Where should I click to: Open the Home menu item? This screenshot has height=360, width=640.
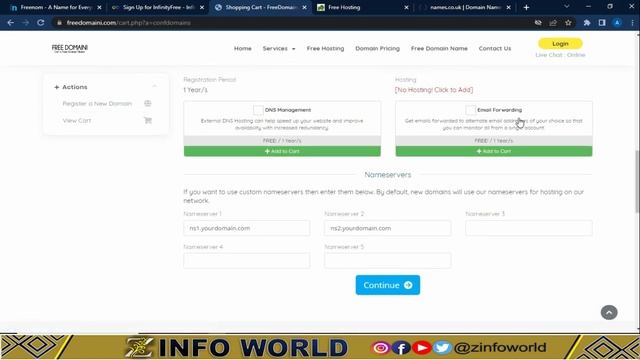[242, 48]
